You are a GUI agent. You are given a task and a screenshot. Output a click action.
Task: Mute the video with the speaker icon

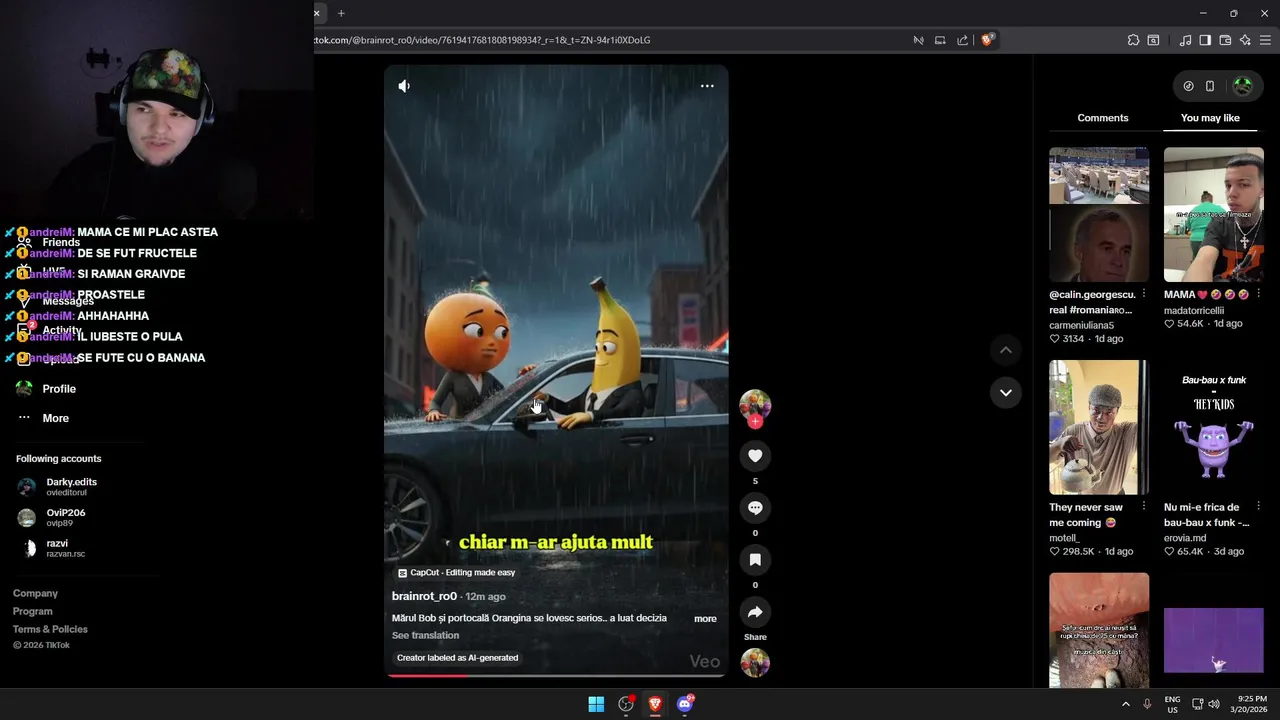pos(404,86)
